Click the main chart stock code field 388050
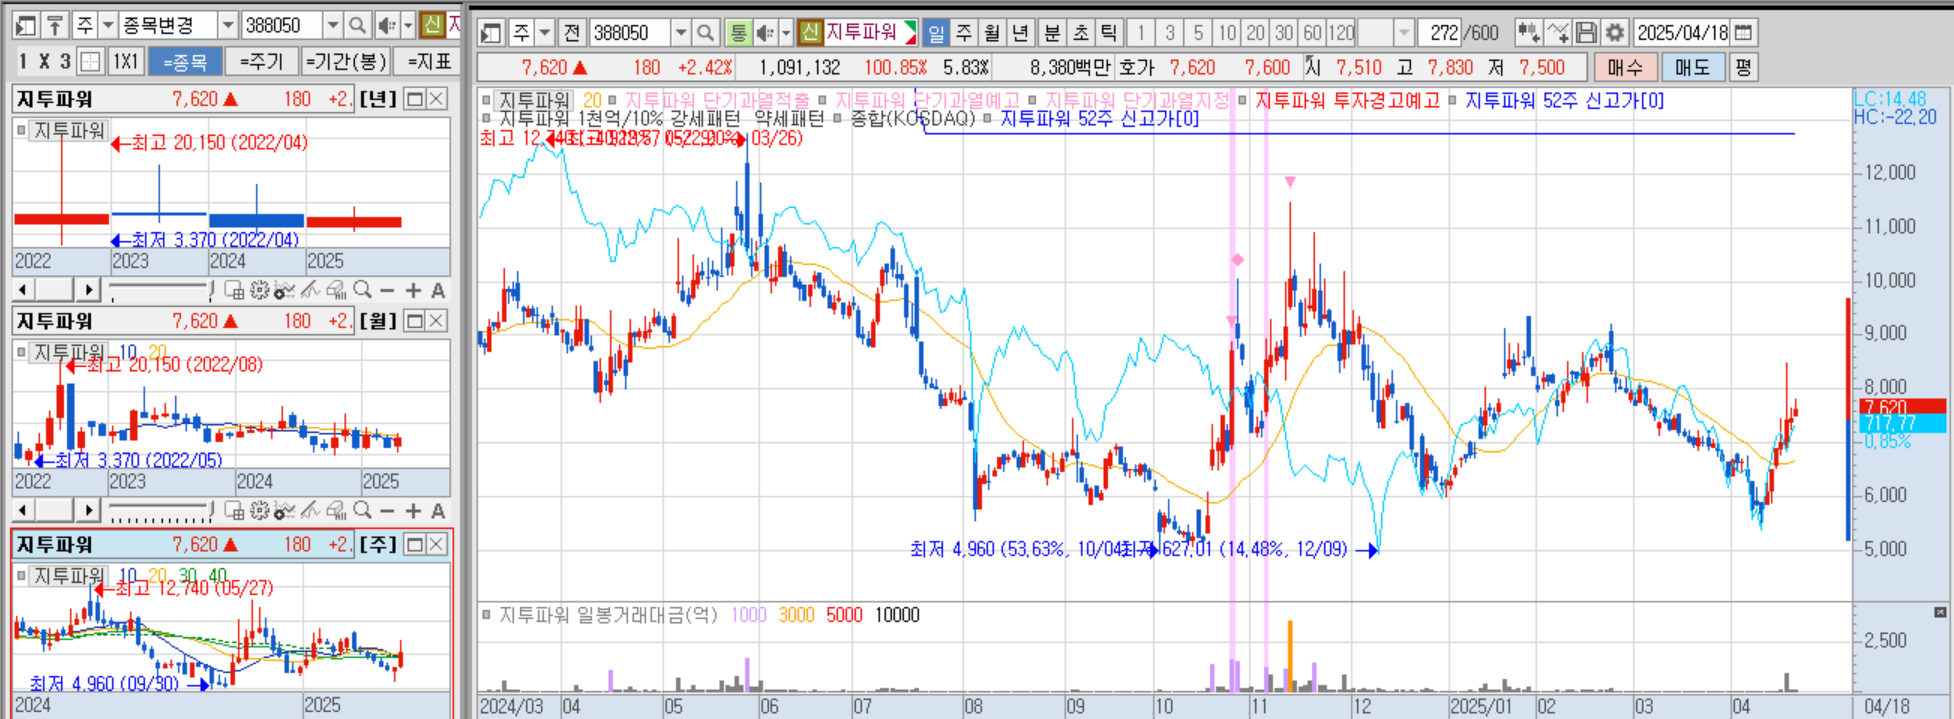The height and width of the screenshot is (719, 1954). 629,33
